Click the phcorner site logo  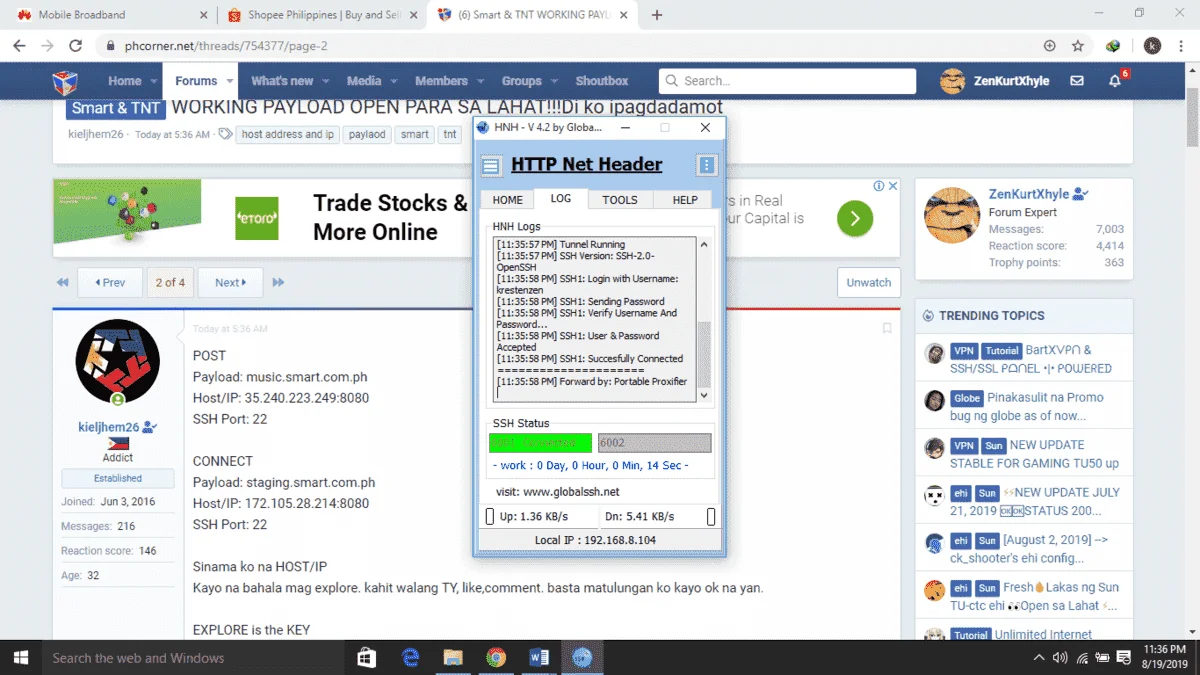tap(65, 81)
